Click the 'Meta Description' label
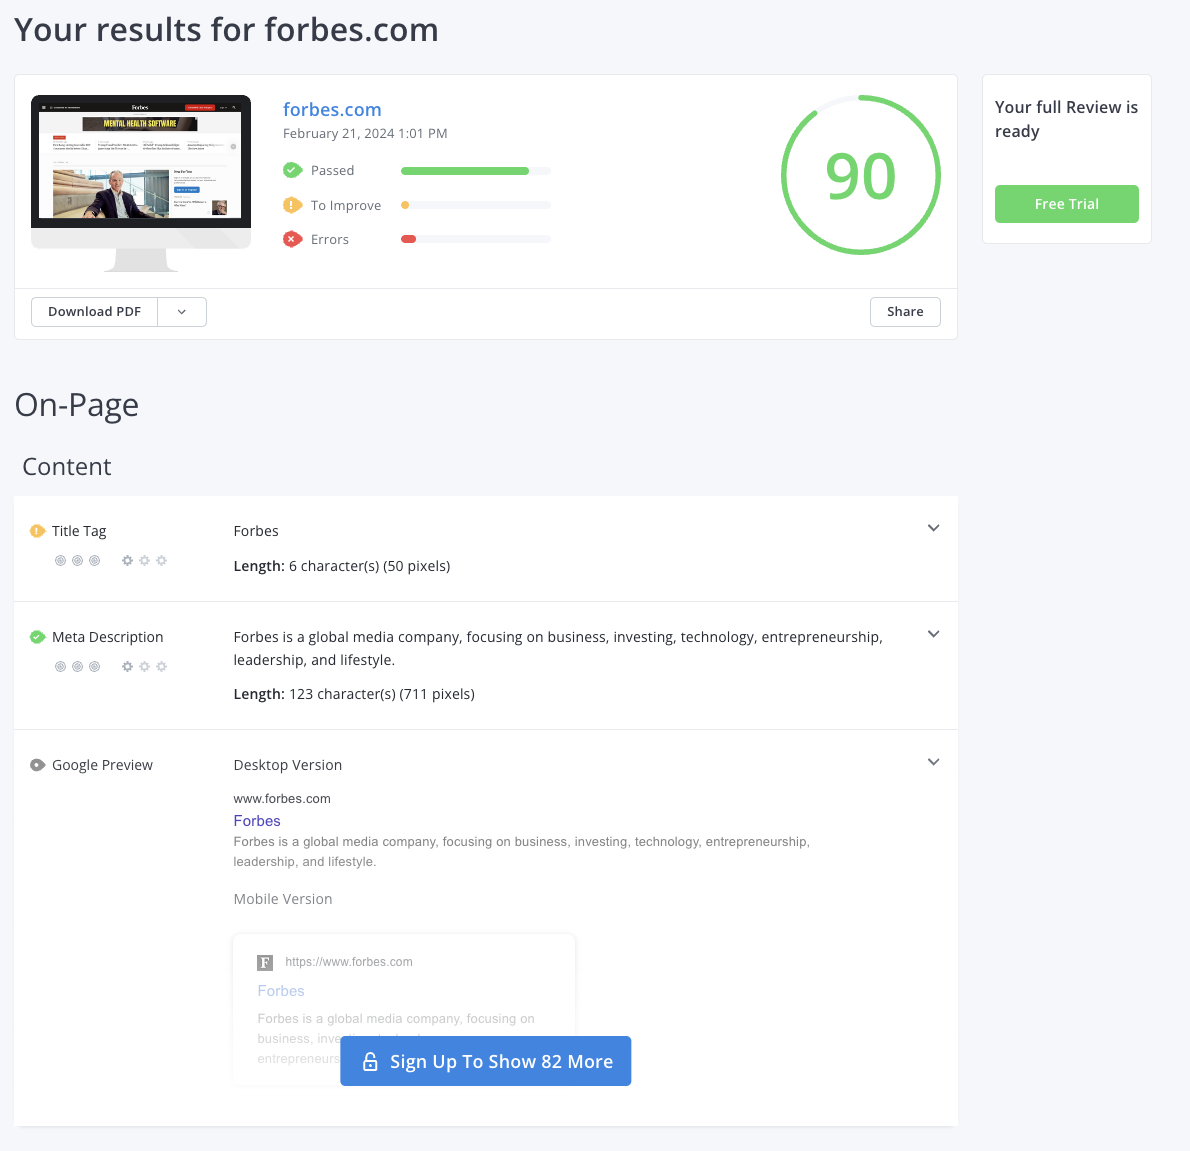This screenshot has height=1151, width=1190. click(x=108, y=637)
